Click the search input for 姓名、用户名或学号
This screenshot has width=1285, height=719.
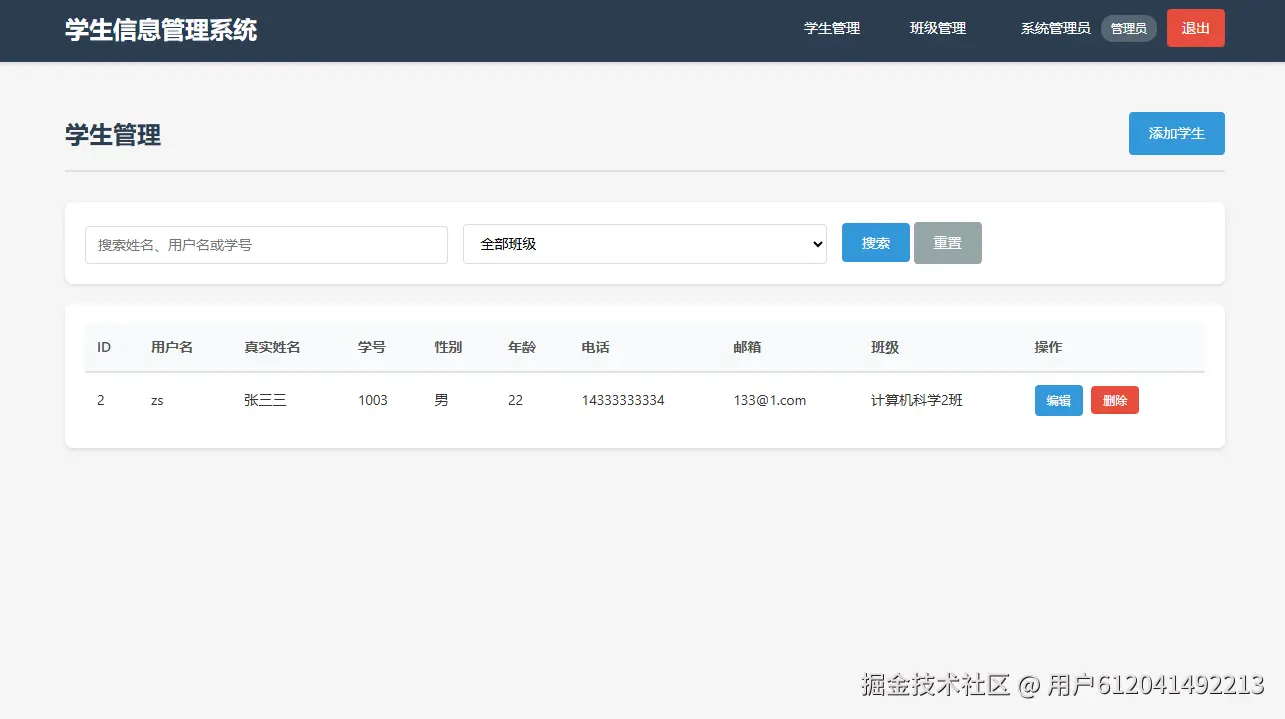[265, 244]
